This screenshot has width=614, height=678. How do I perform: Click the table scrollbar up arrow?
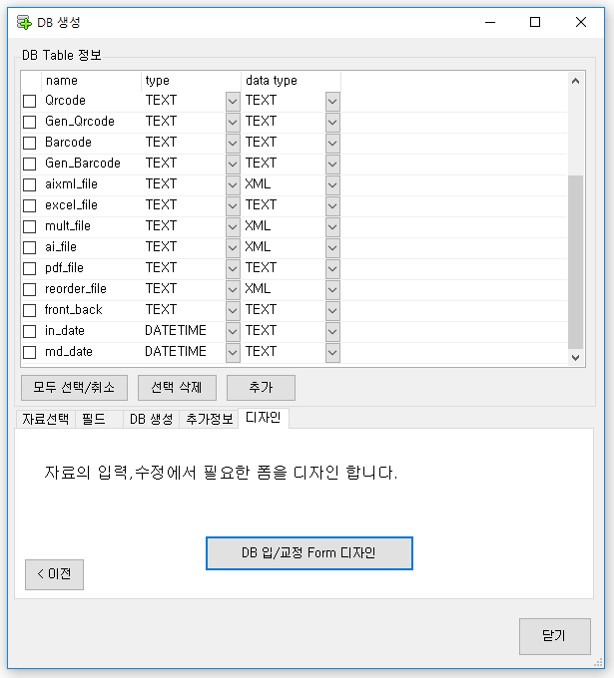575,81
